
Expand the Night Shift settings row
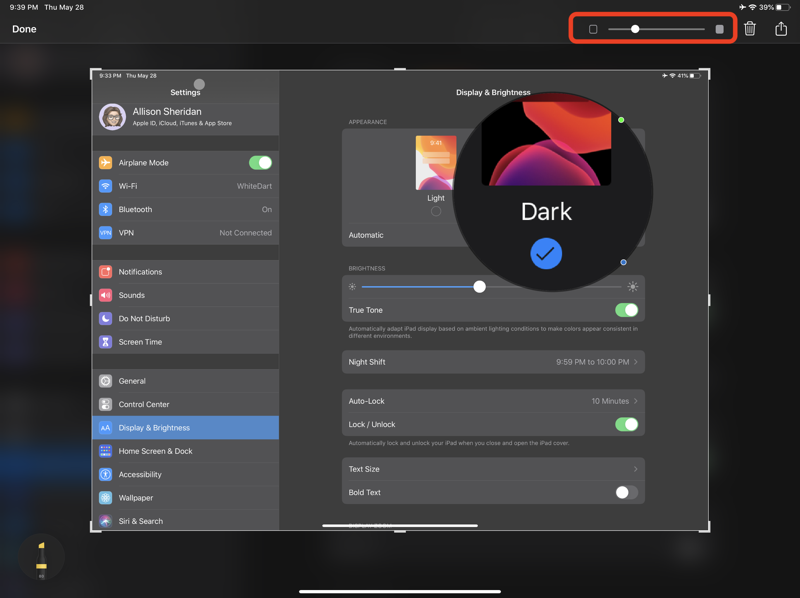click(x=493, y=362)
